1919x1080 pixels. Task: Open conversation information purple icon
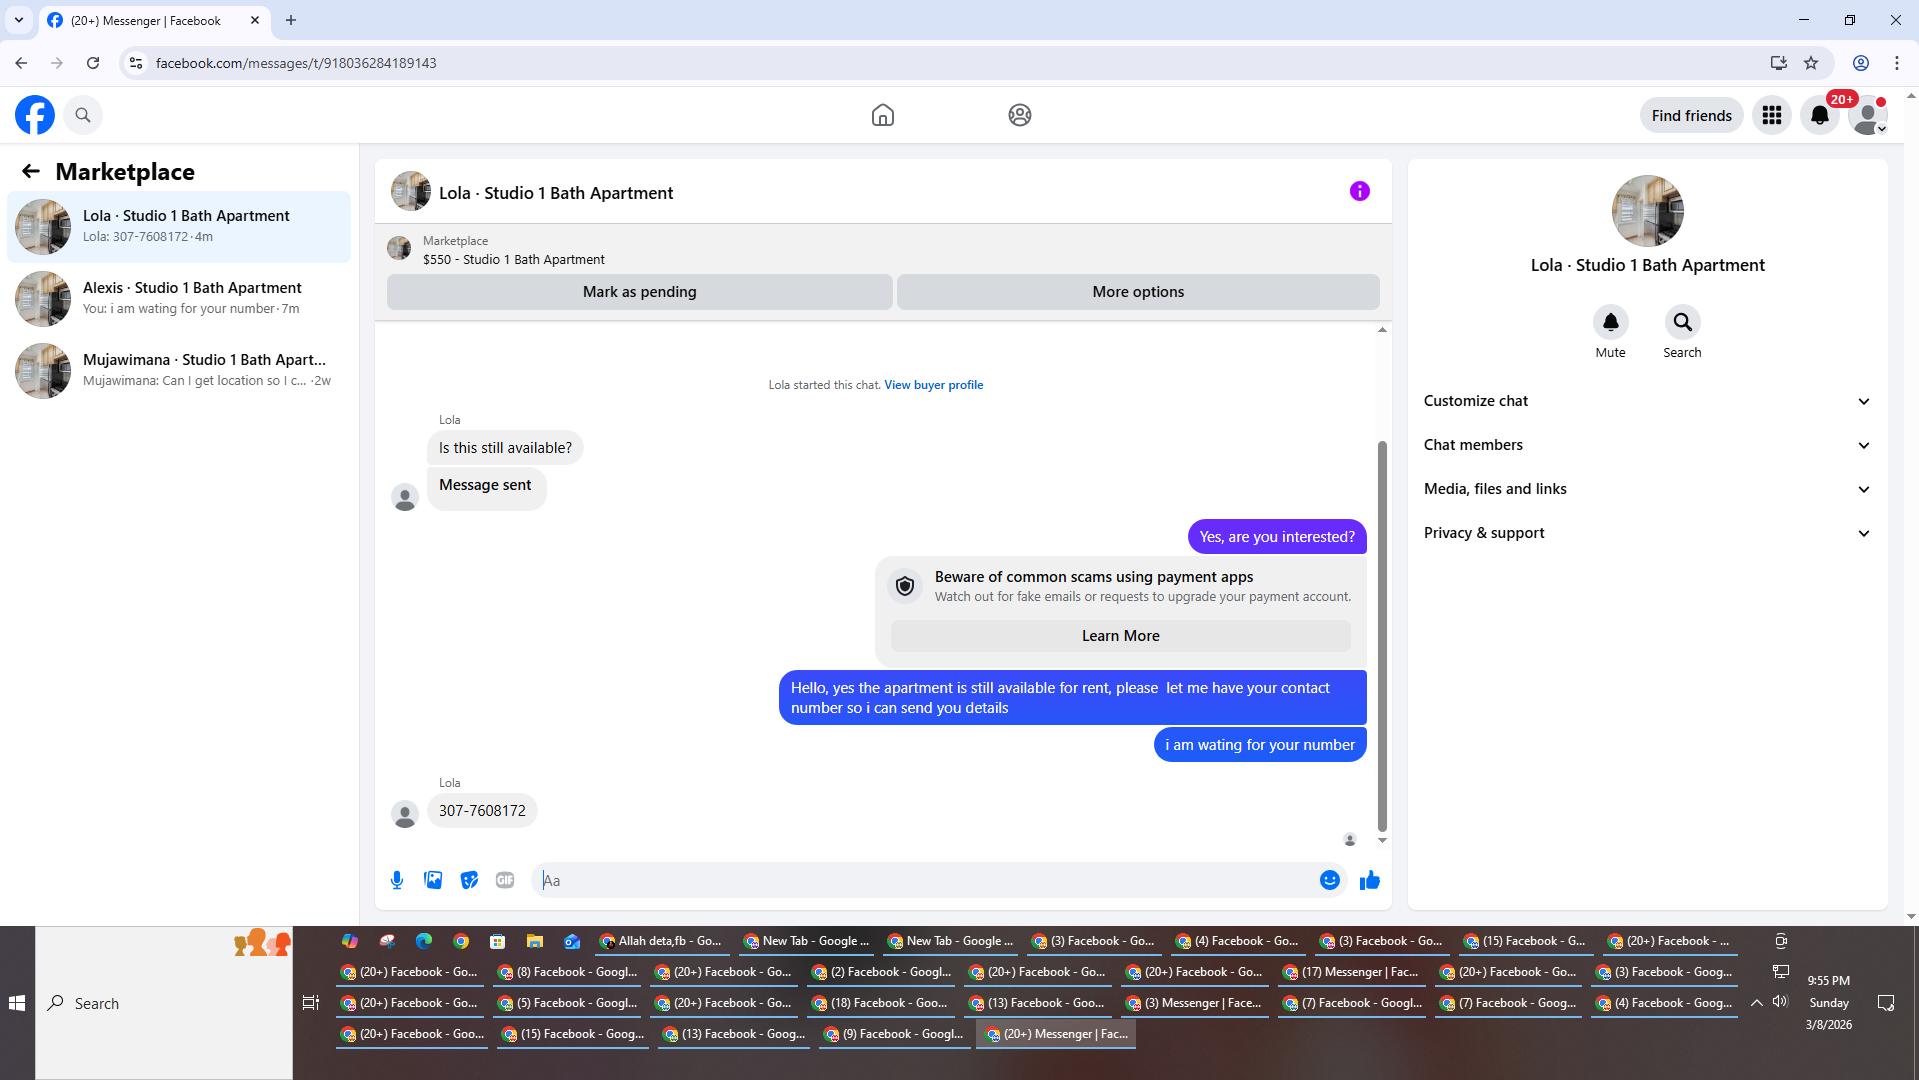click(1359, 191)
